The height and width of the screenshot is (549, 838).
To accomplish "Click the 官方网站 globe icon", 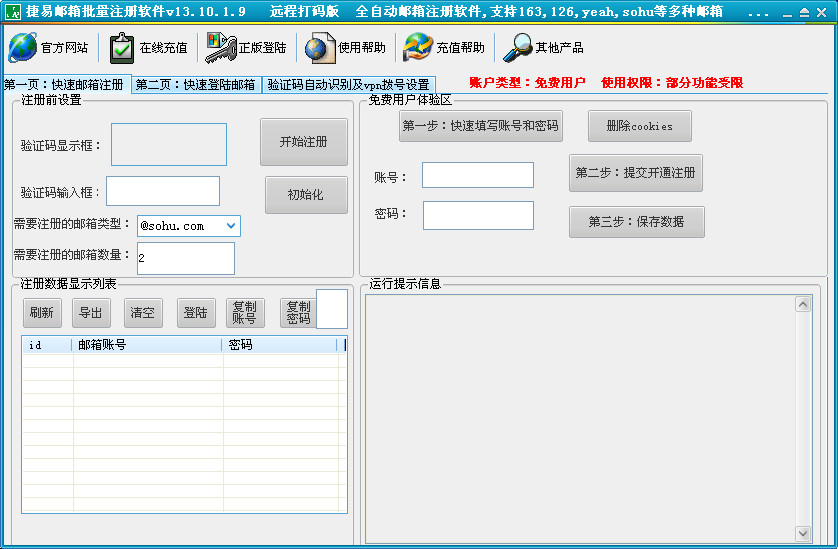I will (22, 47).
